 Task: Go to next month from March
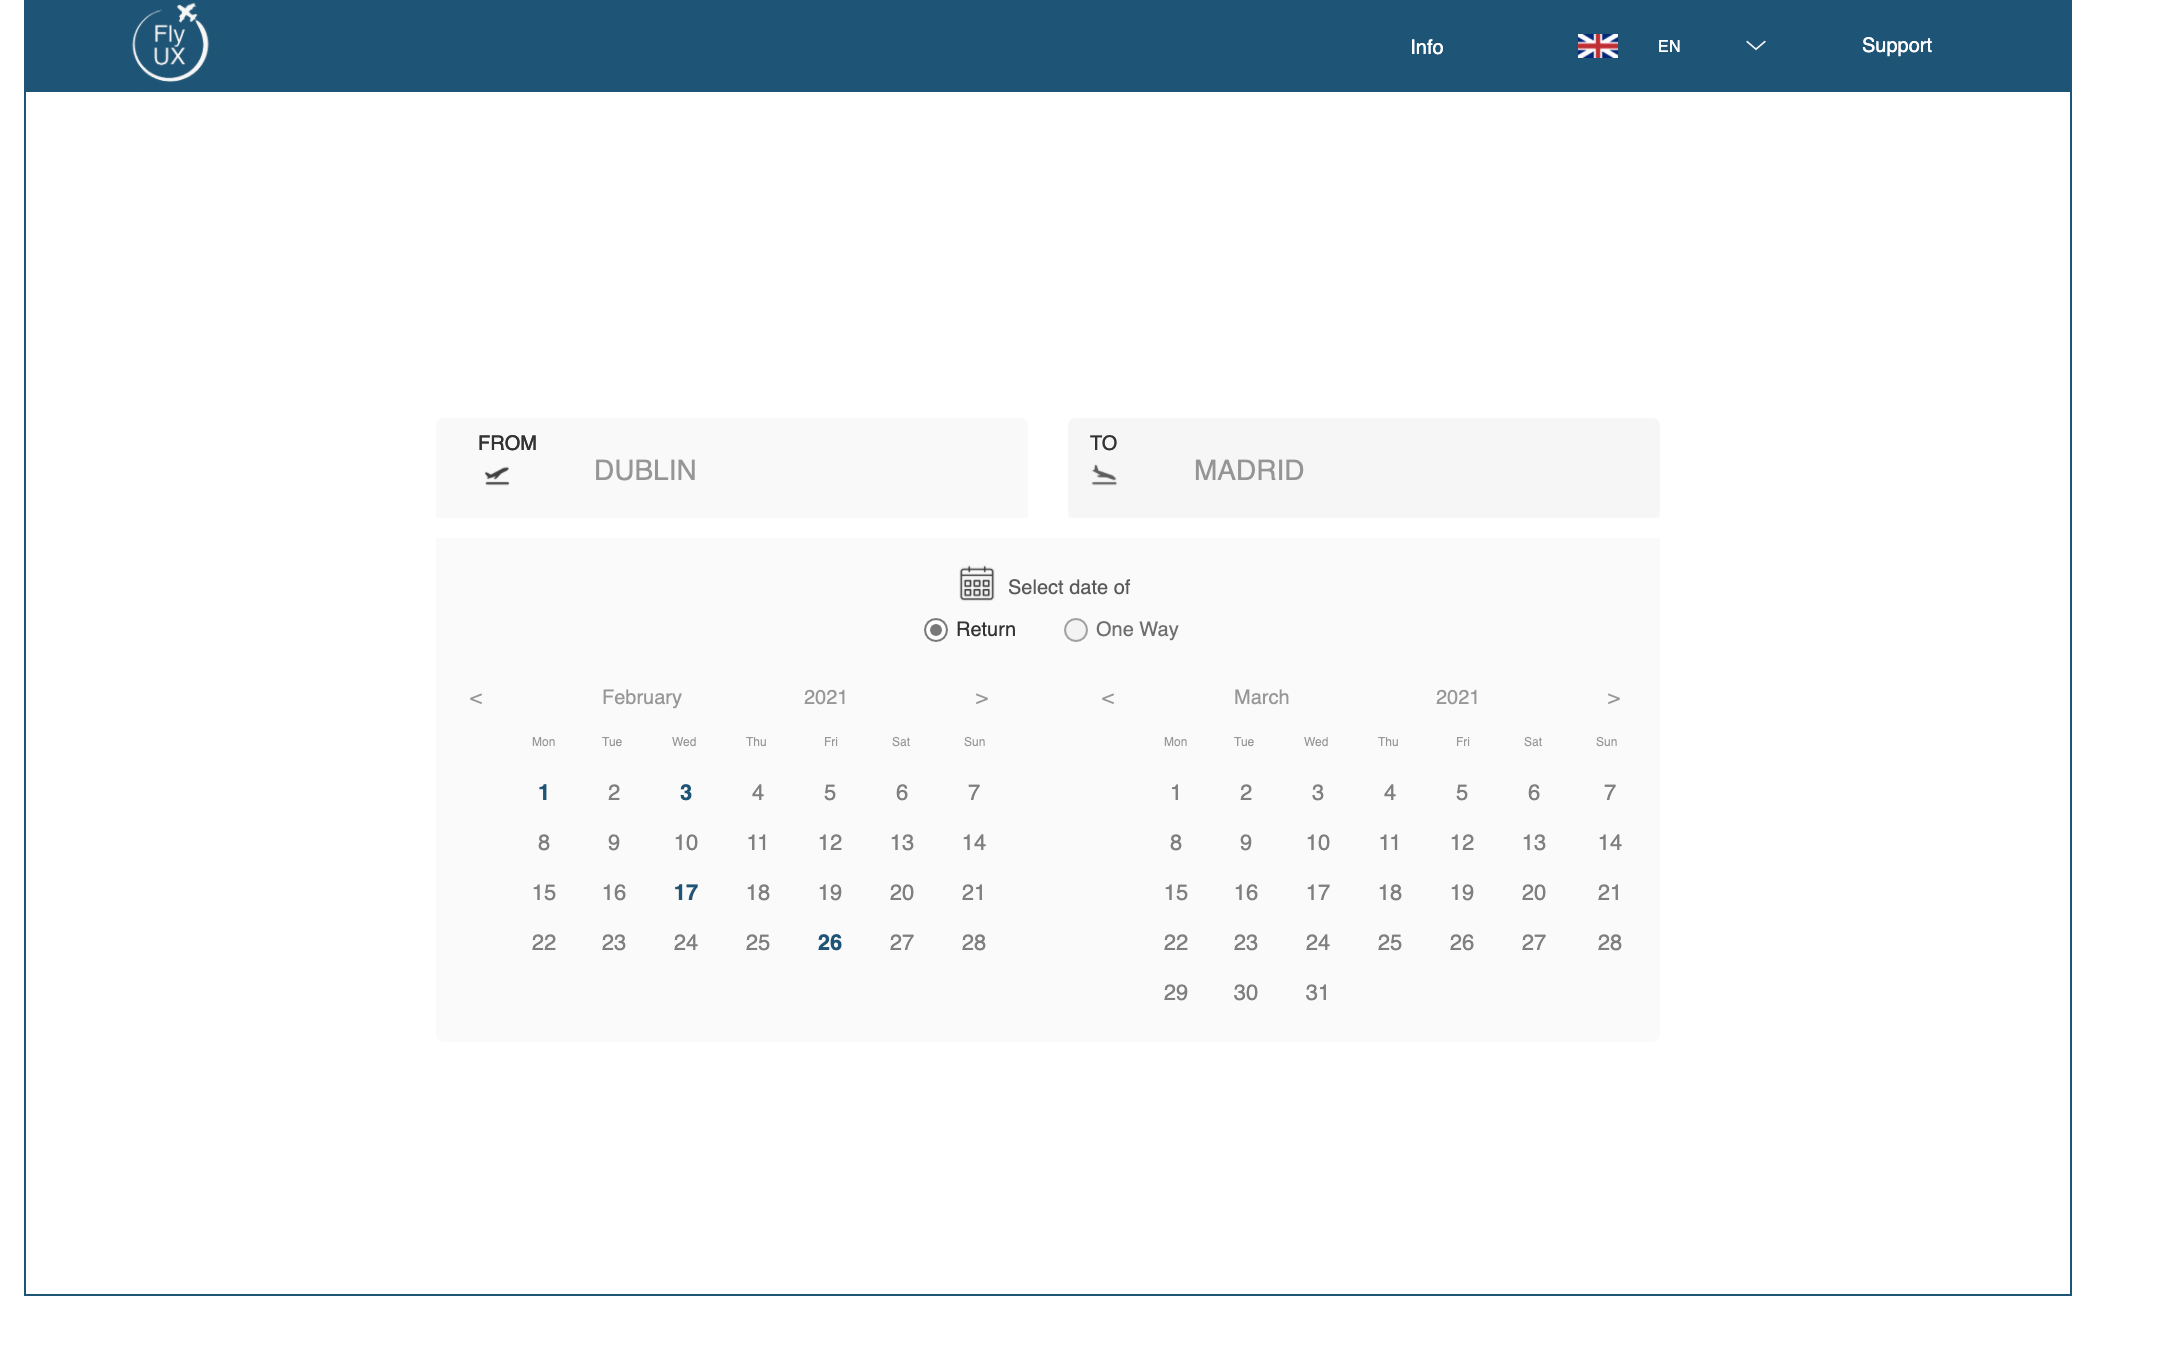[1614, 698]
